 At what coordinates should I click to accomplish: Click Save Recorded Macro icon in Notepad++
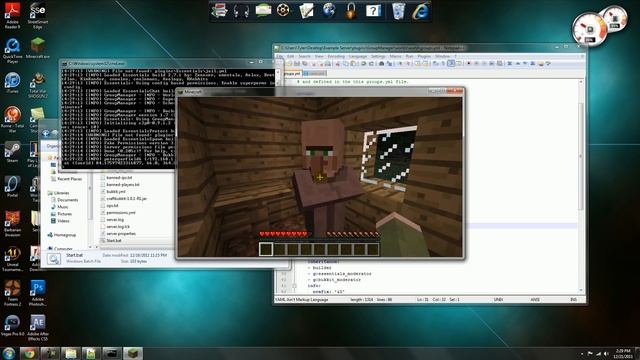pos(500,64)
